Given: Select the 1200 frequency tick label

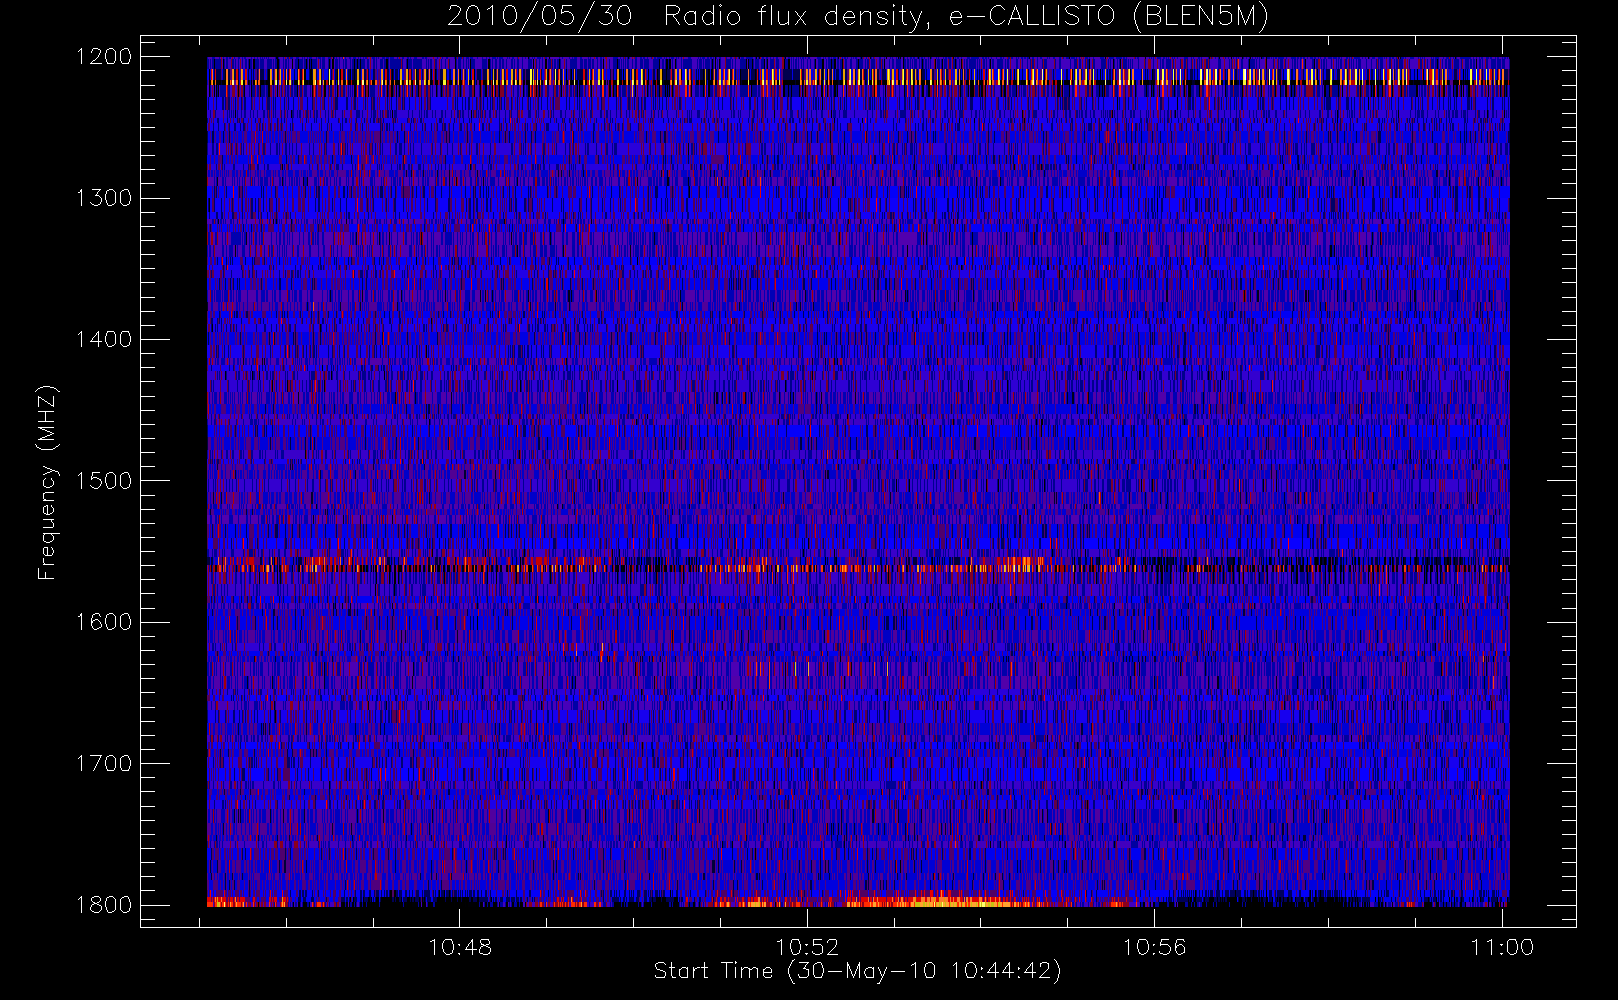Looking at the screenshot, I should click(x=104, y=57).
